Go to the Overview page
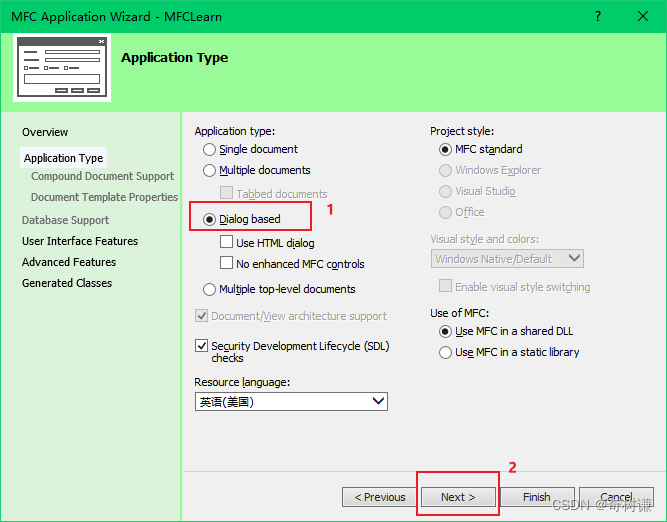Screen dimensions: 667x522 pyautogui.click(x=45, y=132)
